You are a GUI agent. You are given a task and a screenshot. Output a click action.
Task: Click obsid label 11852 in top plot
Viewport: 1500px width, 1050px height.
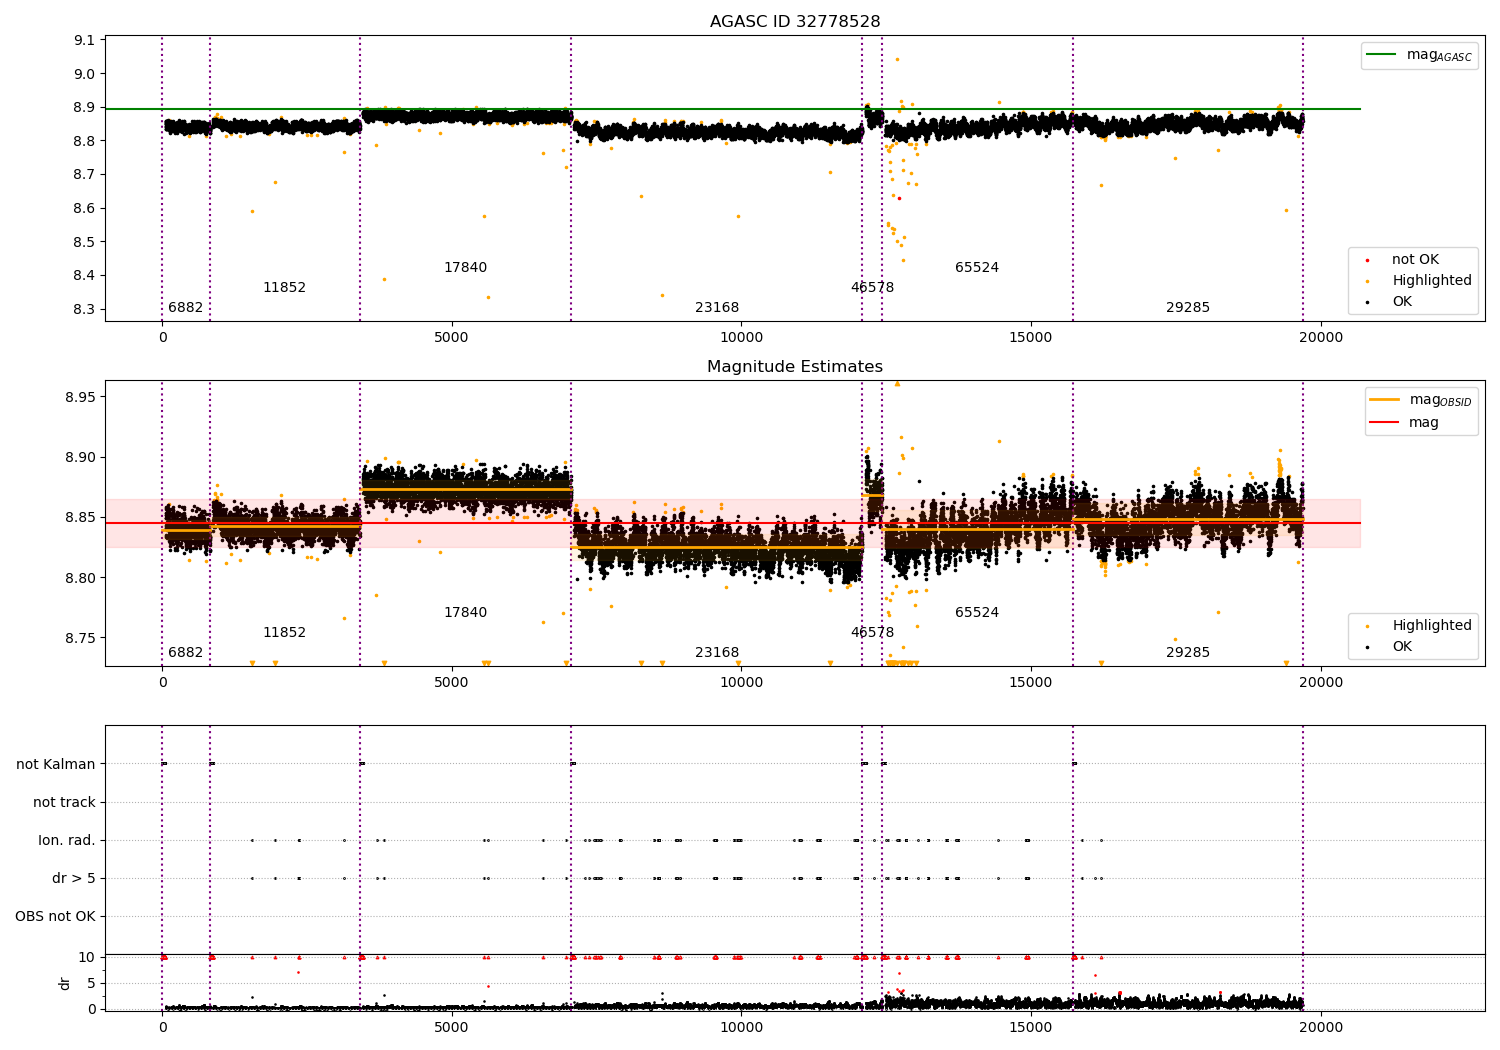284,288
